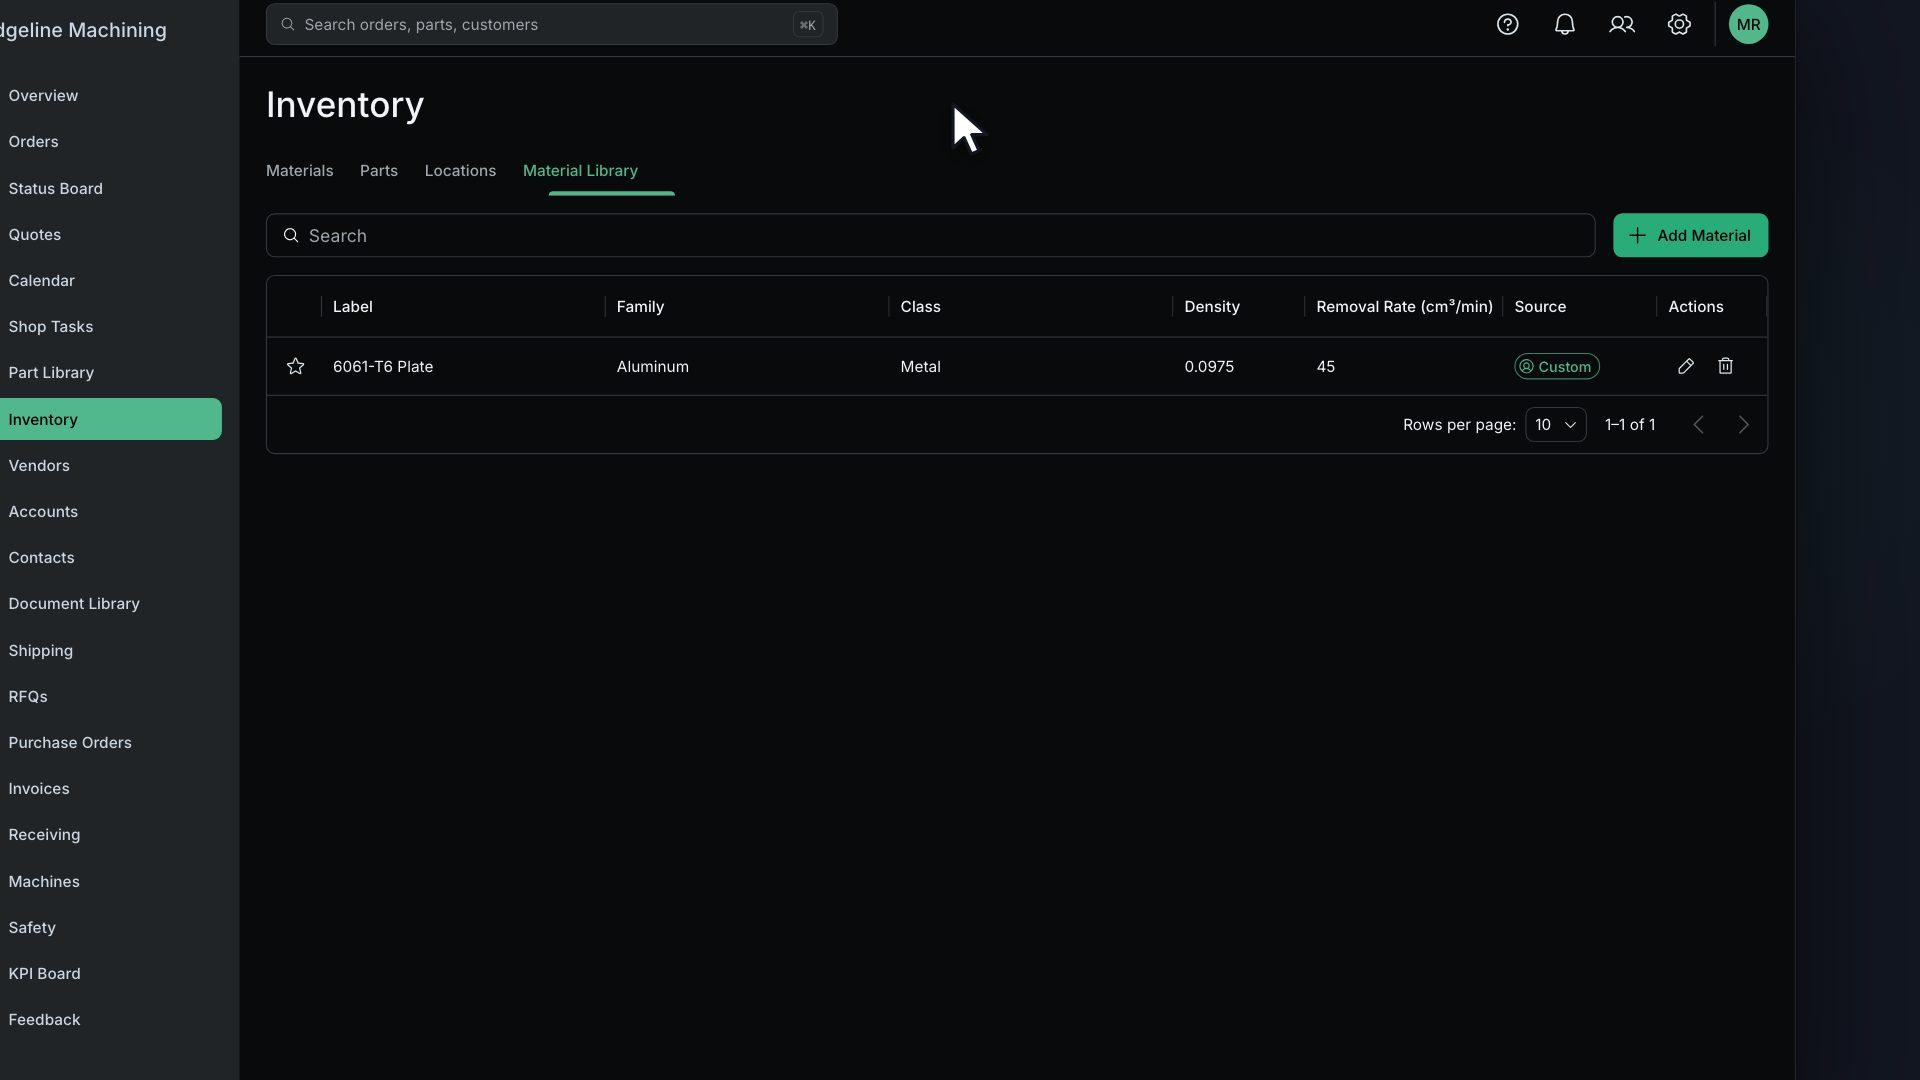Switch to the Locations tab

coord(460,171)
